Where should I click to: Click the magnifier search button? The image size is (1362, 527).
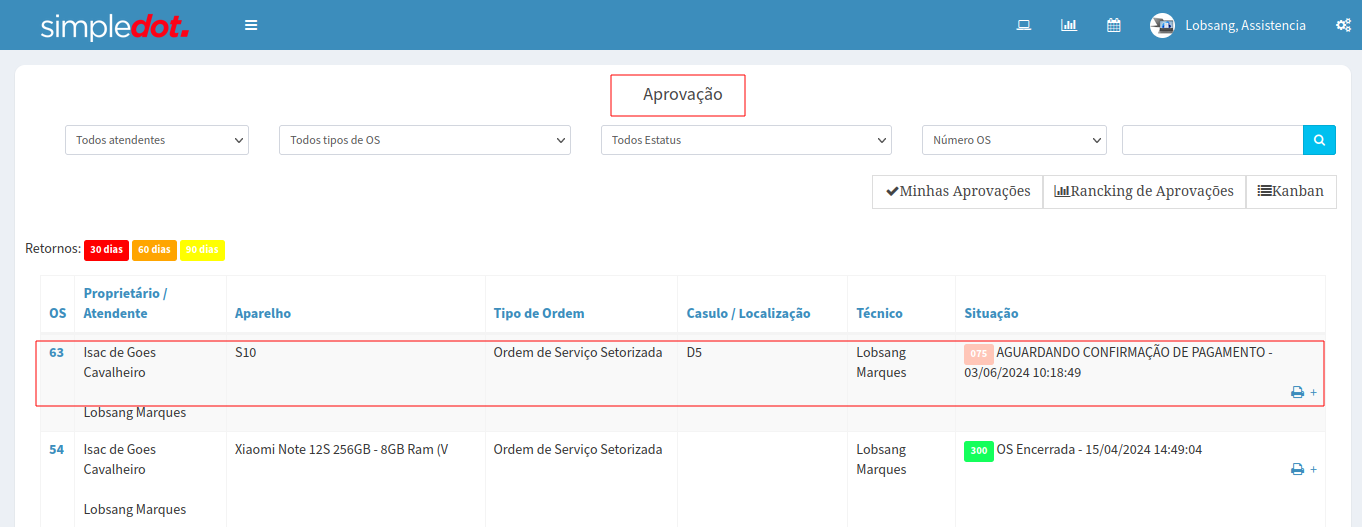(x=1319, y=140)
